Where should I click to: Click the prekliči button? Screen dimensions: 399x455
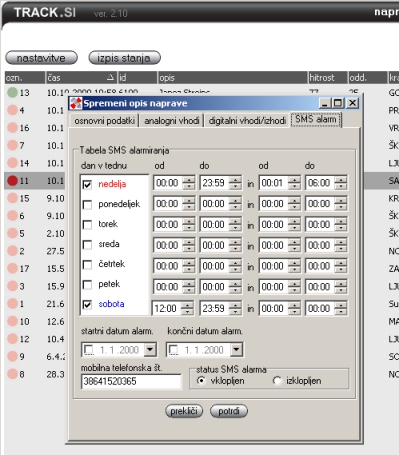184,411
